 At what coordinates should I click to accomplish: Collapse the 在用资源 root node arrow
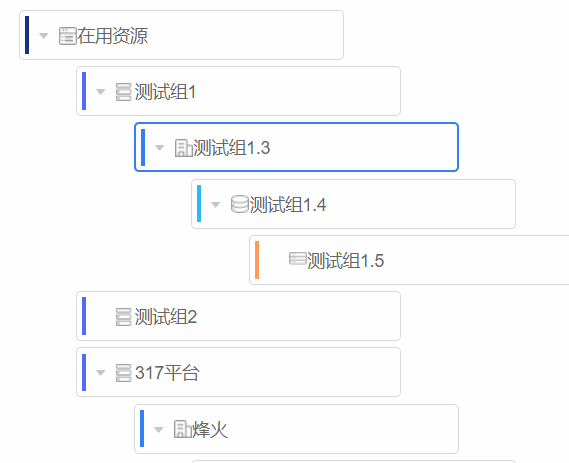44,36
